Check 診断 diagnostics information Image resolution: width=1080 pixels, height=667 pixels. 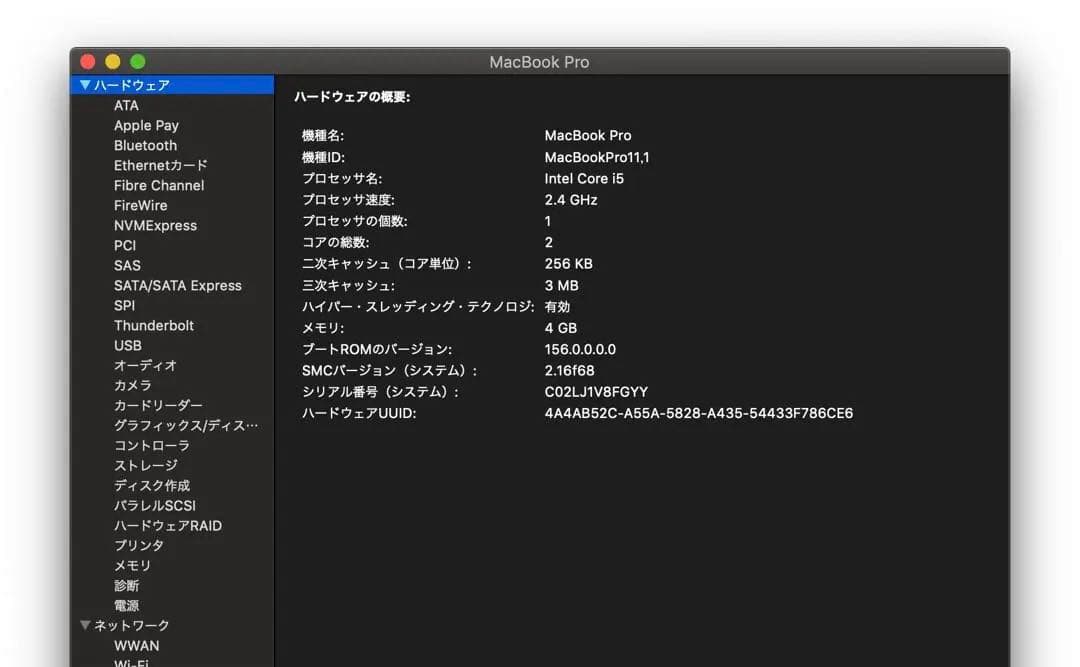[x=127, y=585]
